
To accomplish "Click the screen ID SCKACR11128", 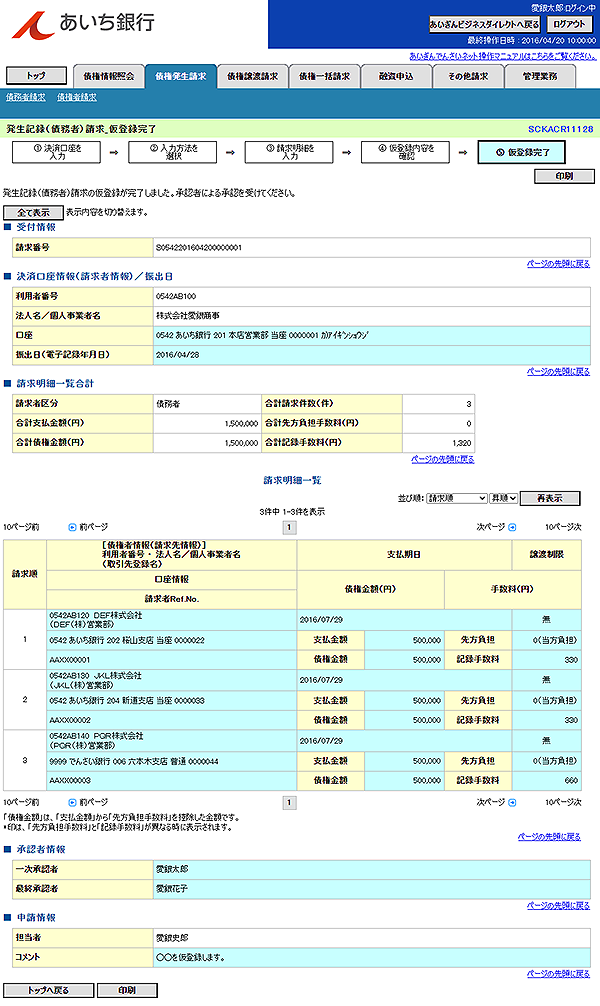I will [560, 129].
